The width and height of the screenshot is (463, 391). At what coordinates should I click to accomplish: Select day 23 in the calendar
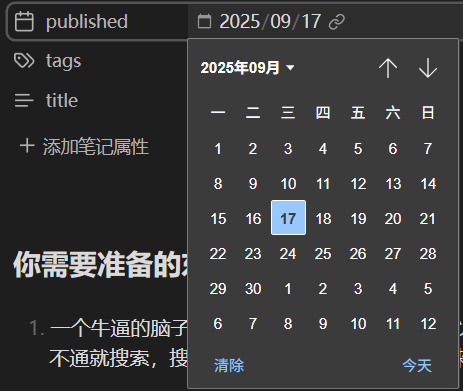253,254
